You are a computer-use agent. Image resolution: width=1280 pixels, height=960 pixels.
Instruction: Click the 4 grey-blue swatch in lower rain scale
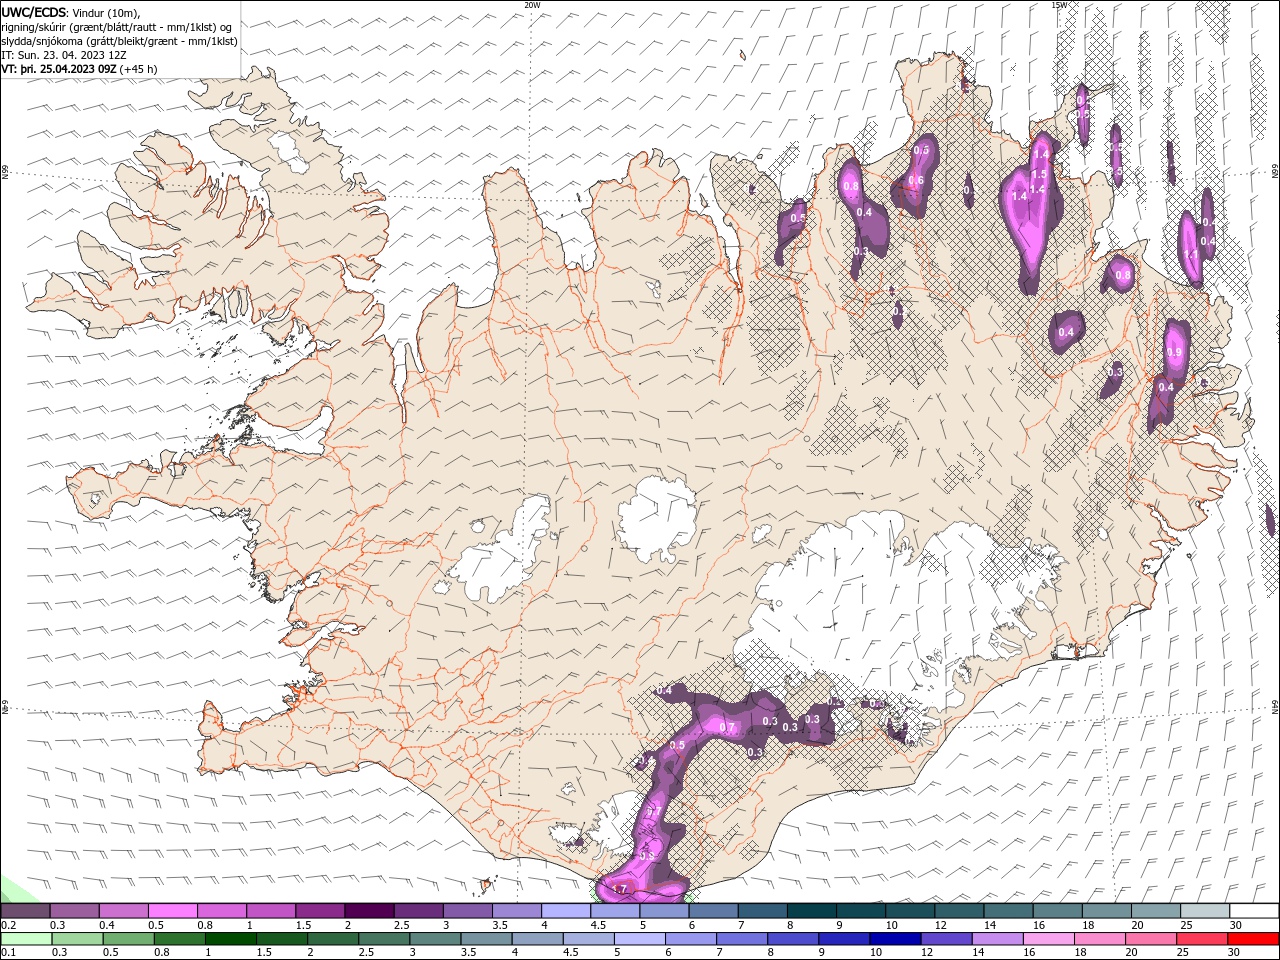[537, 939]
